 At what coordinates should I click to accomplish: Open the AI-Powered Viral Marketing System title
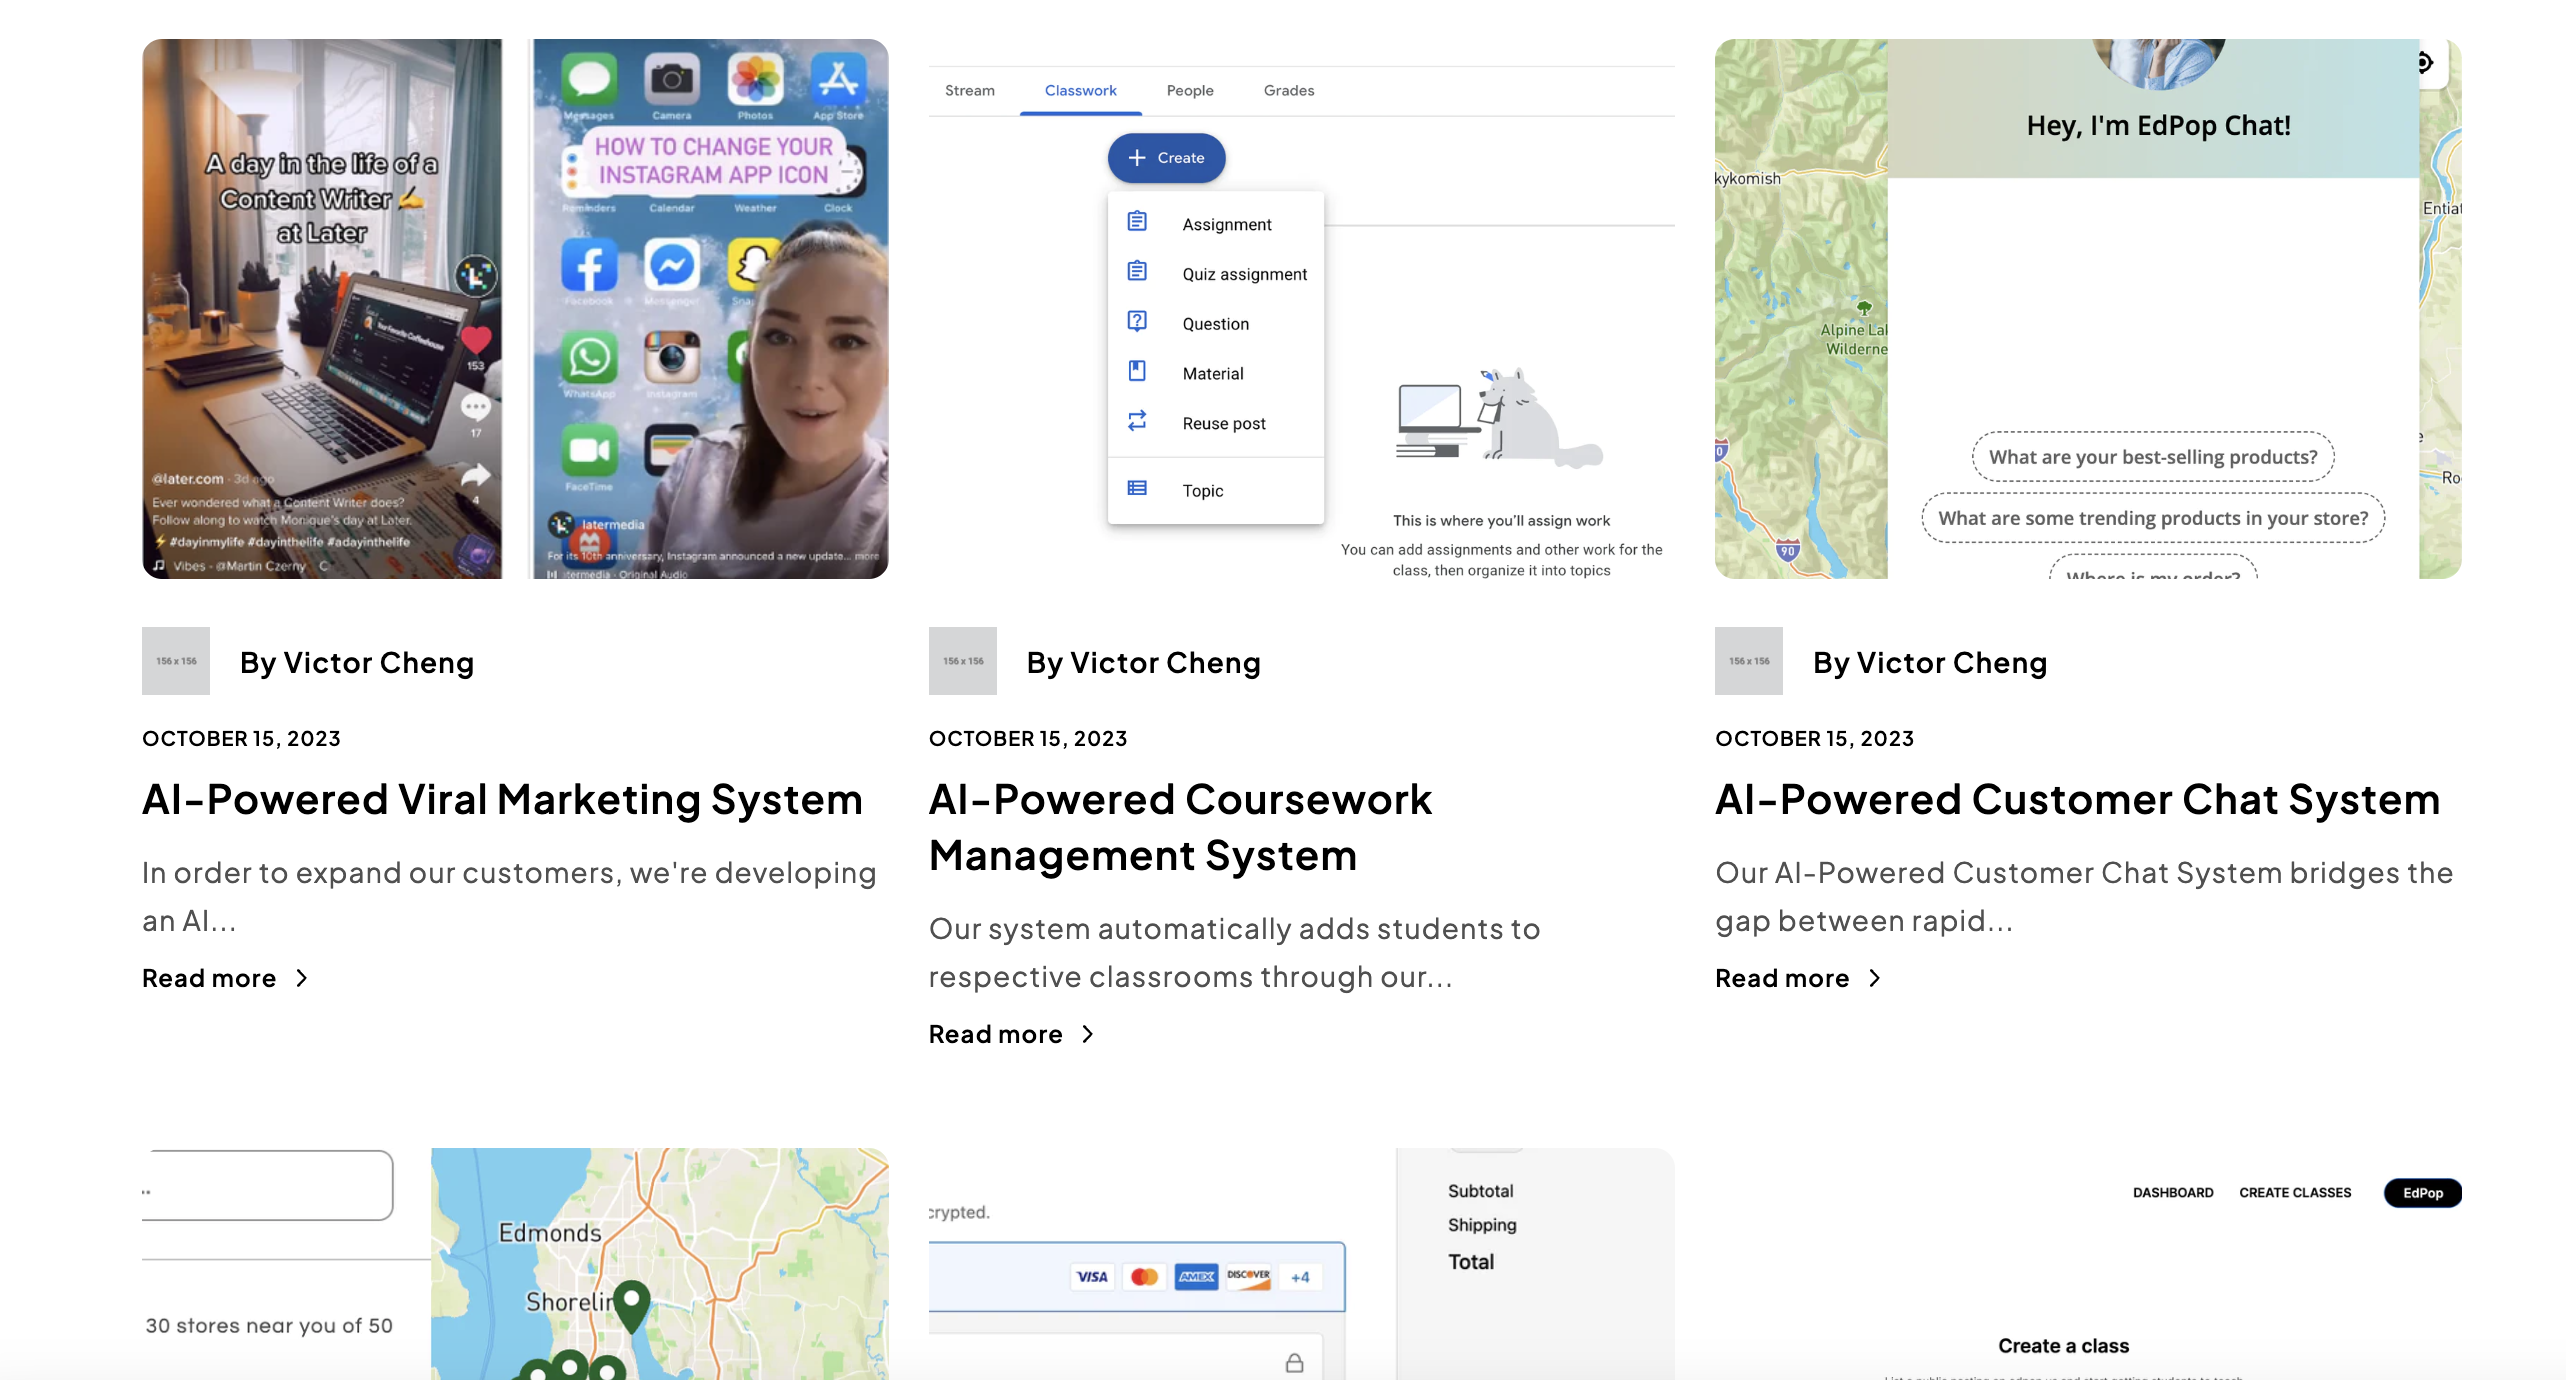click(x=502, y=800)
